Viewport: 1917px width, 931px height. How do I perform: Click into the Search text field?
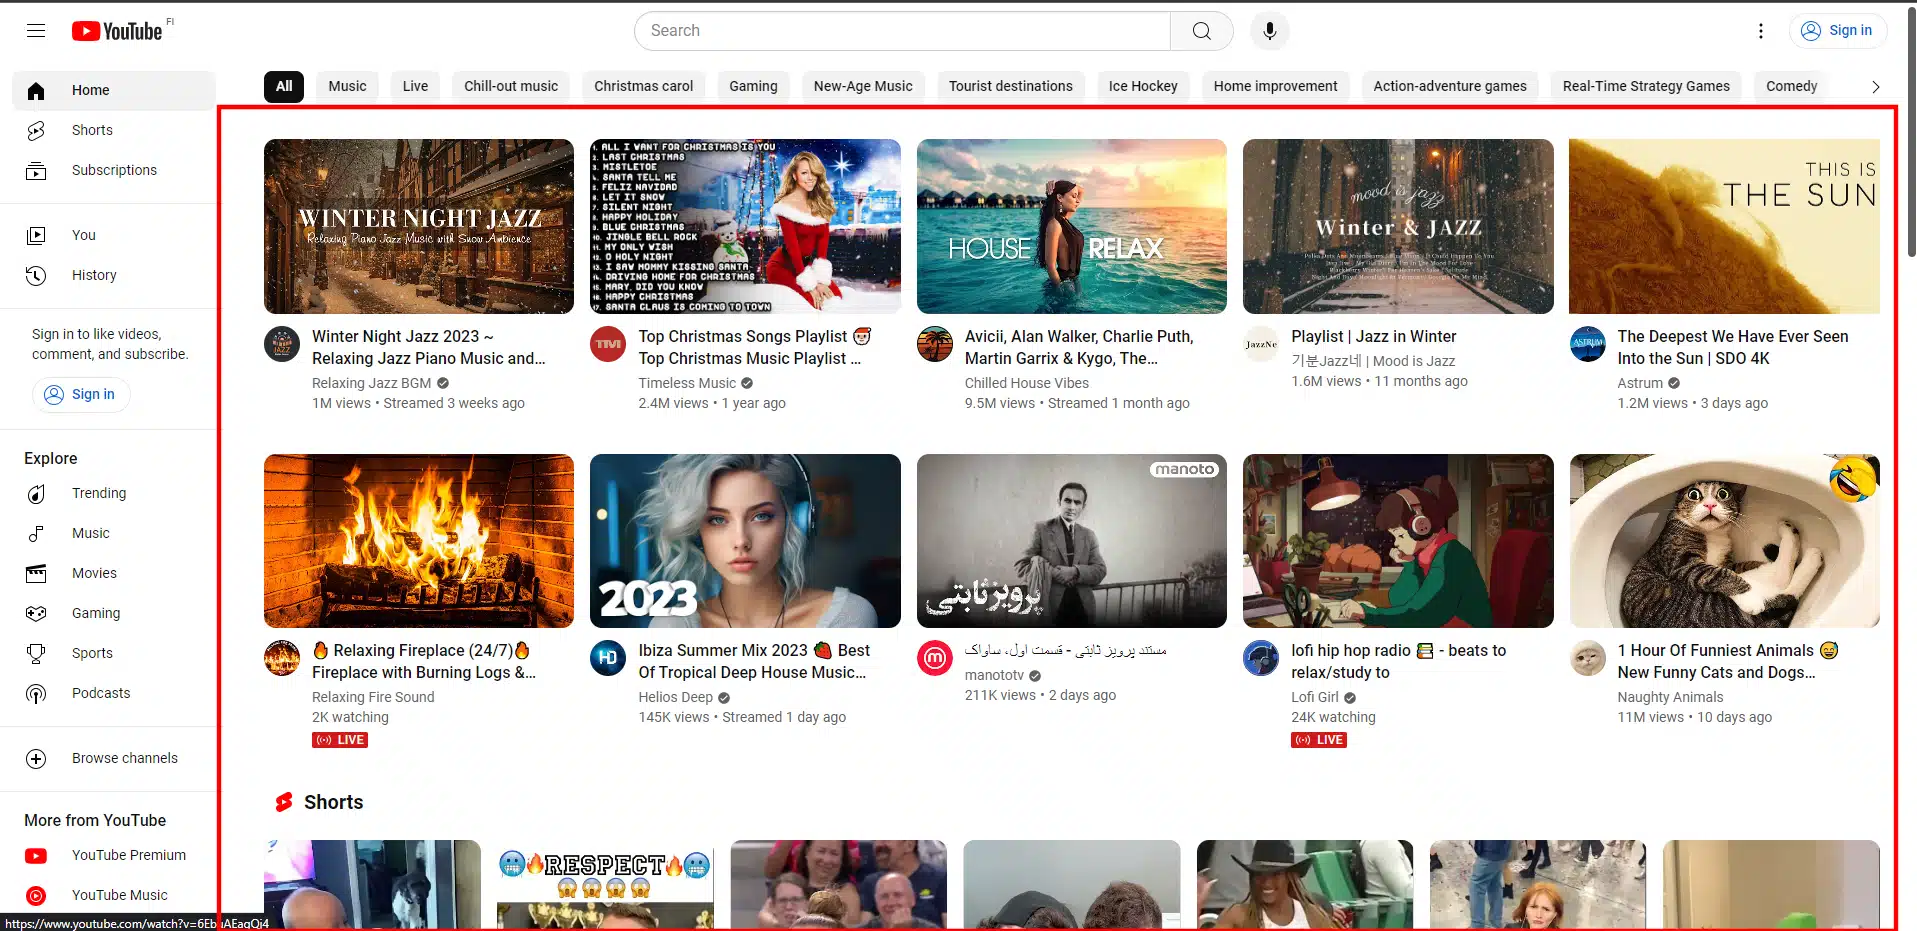tap(900, 31)
